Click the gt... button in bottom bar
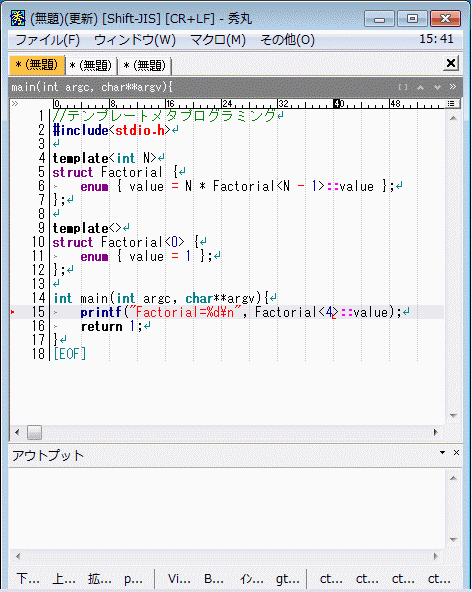The image size is (472, 592). point(287,578)
